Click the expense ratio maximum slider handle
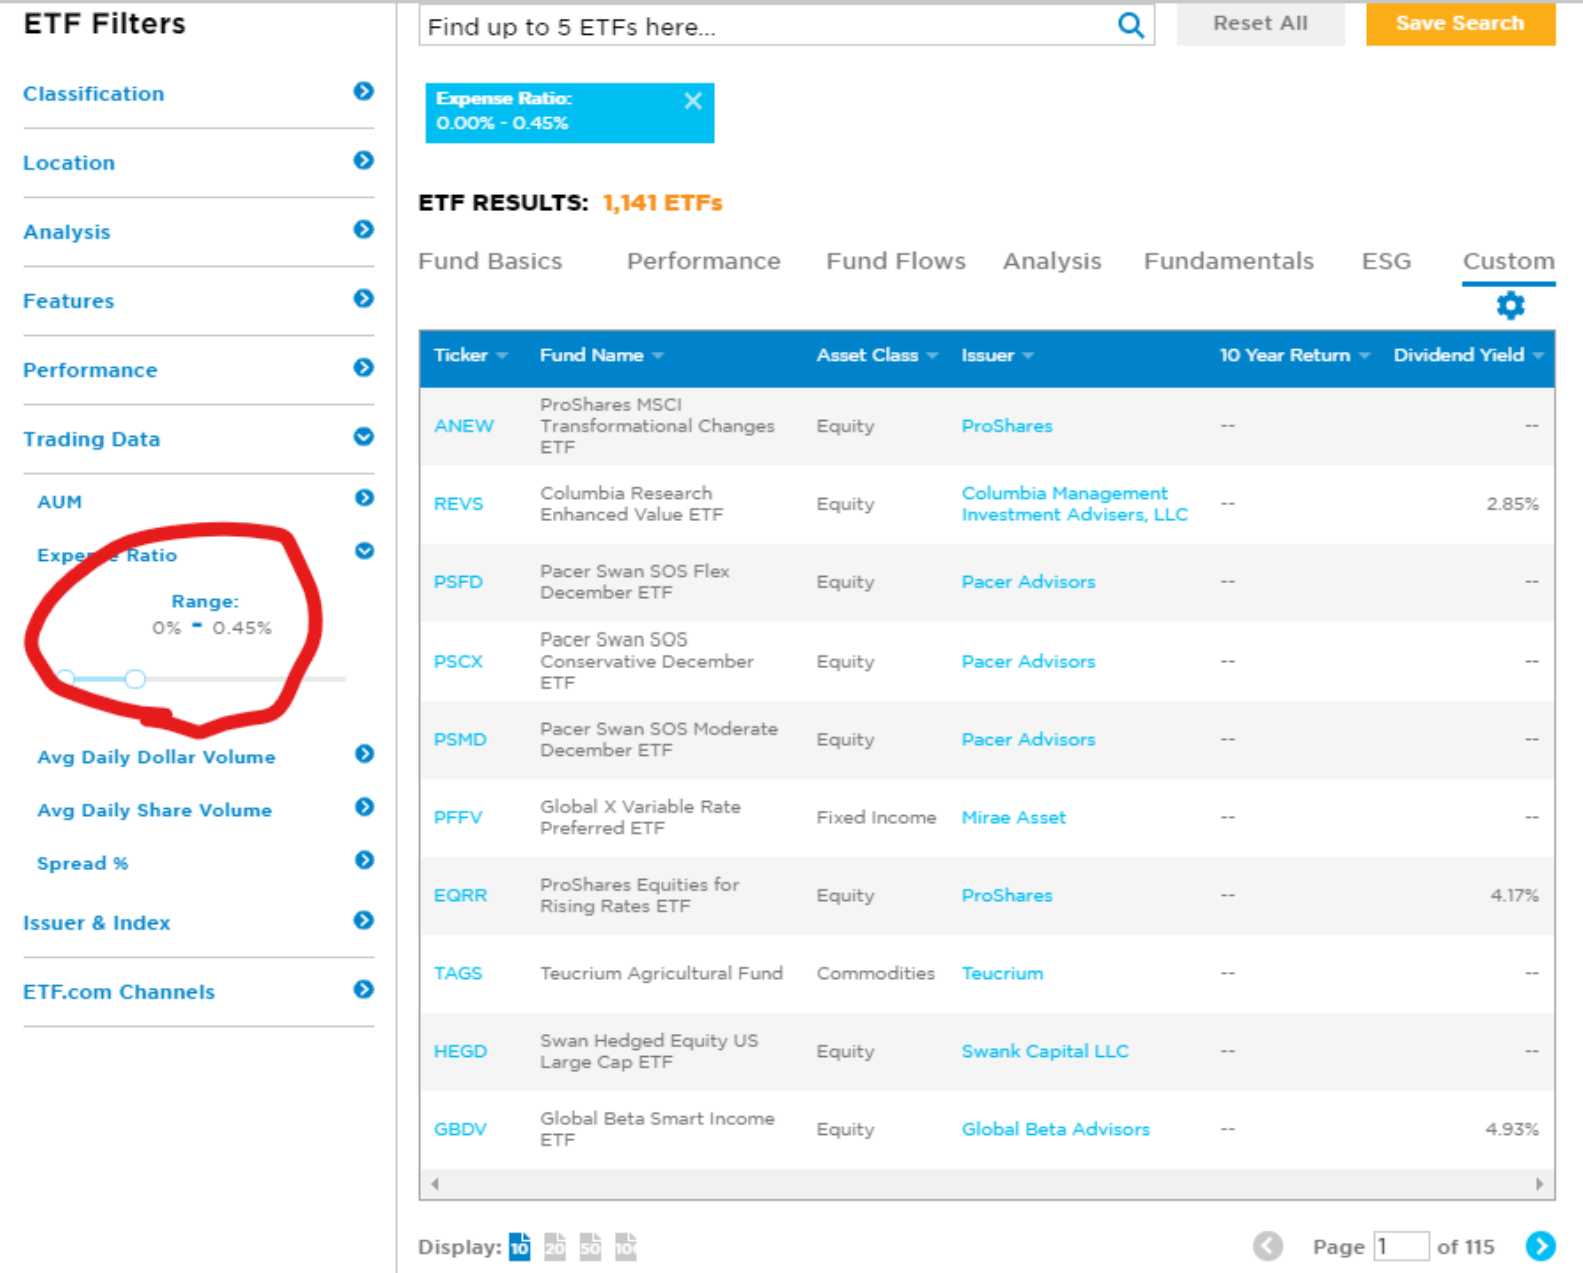 click(x=135, y=679)
